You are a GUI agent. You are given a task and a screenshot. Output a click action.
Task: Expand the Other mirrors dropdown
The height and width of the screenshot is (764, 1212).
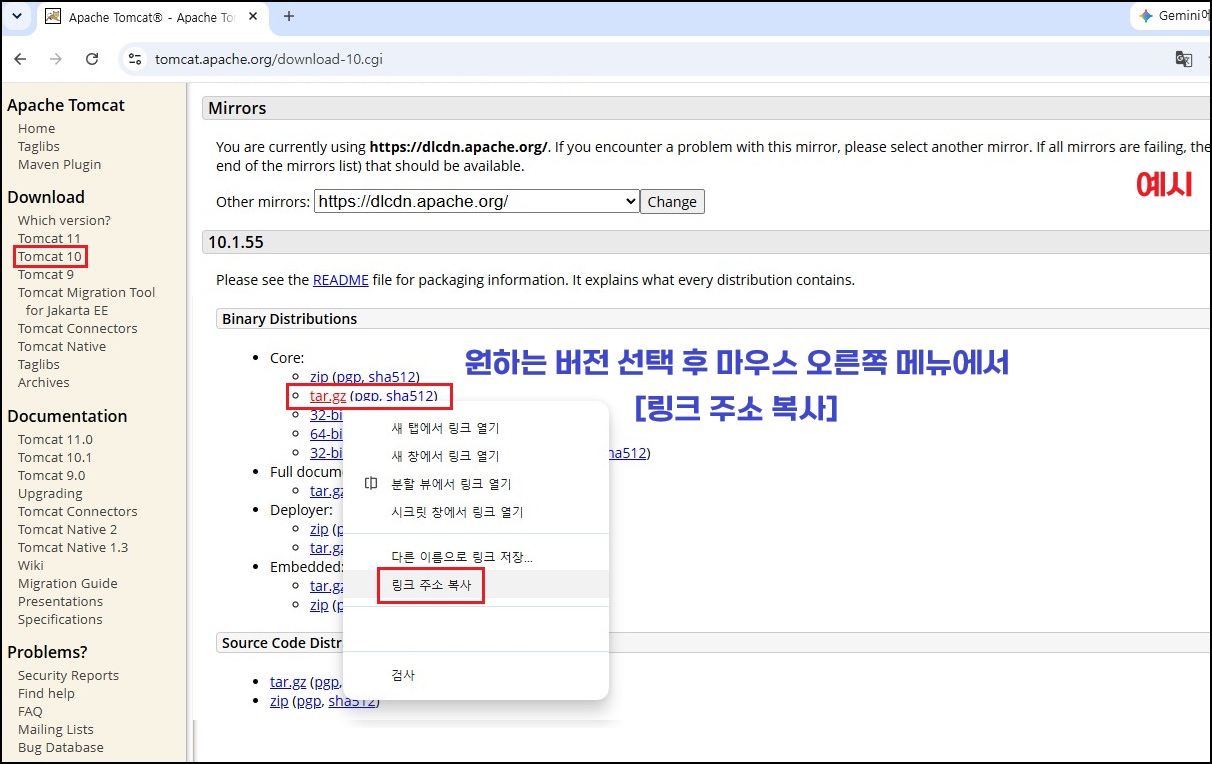pyautogui.click(x=477, y=201)
